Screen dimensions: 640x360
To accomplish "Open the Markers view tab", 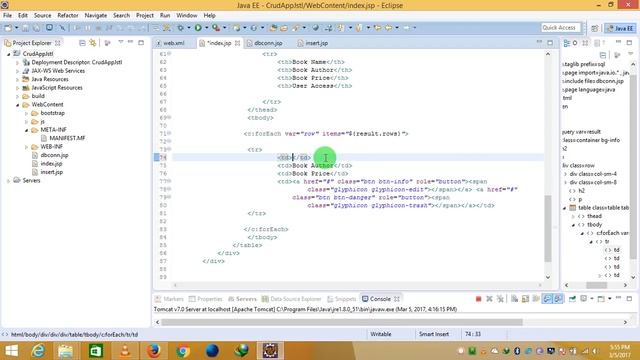I will [169, 299].
